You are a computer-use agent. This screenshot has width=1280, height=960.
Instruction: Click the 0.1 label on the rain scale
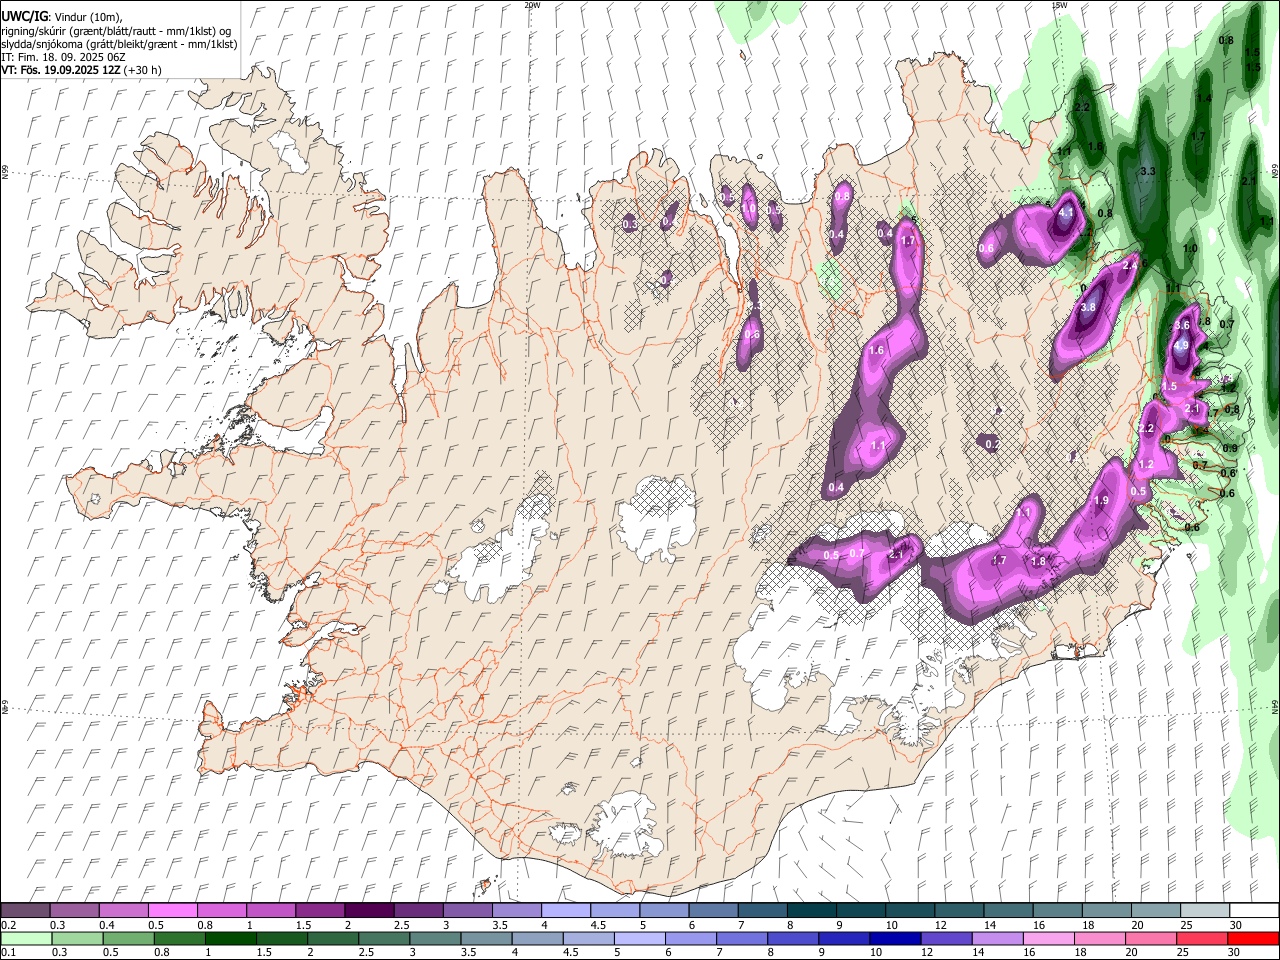(x=8, y=953)
